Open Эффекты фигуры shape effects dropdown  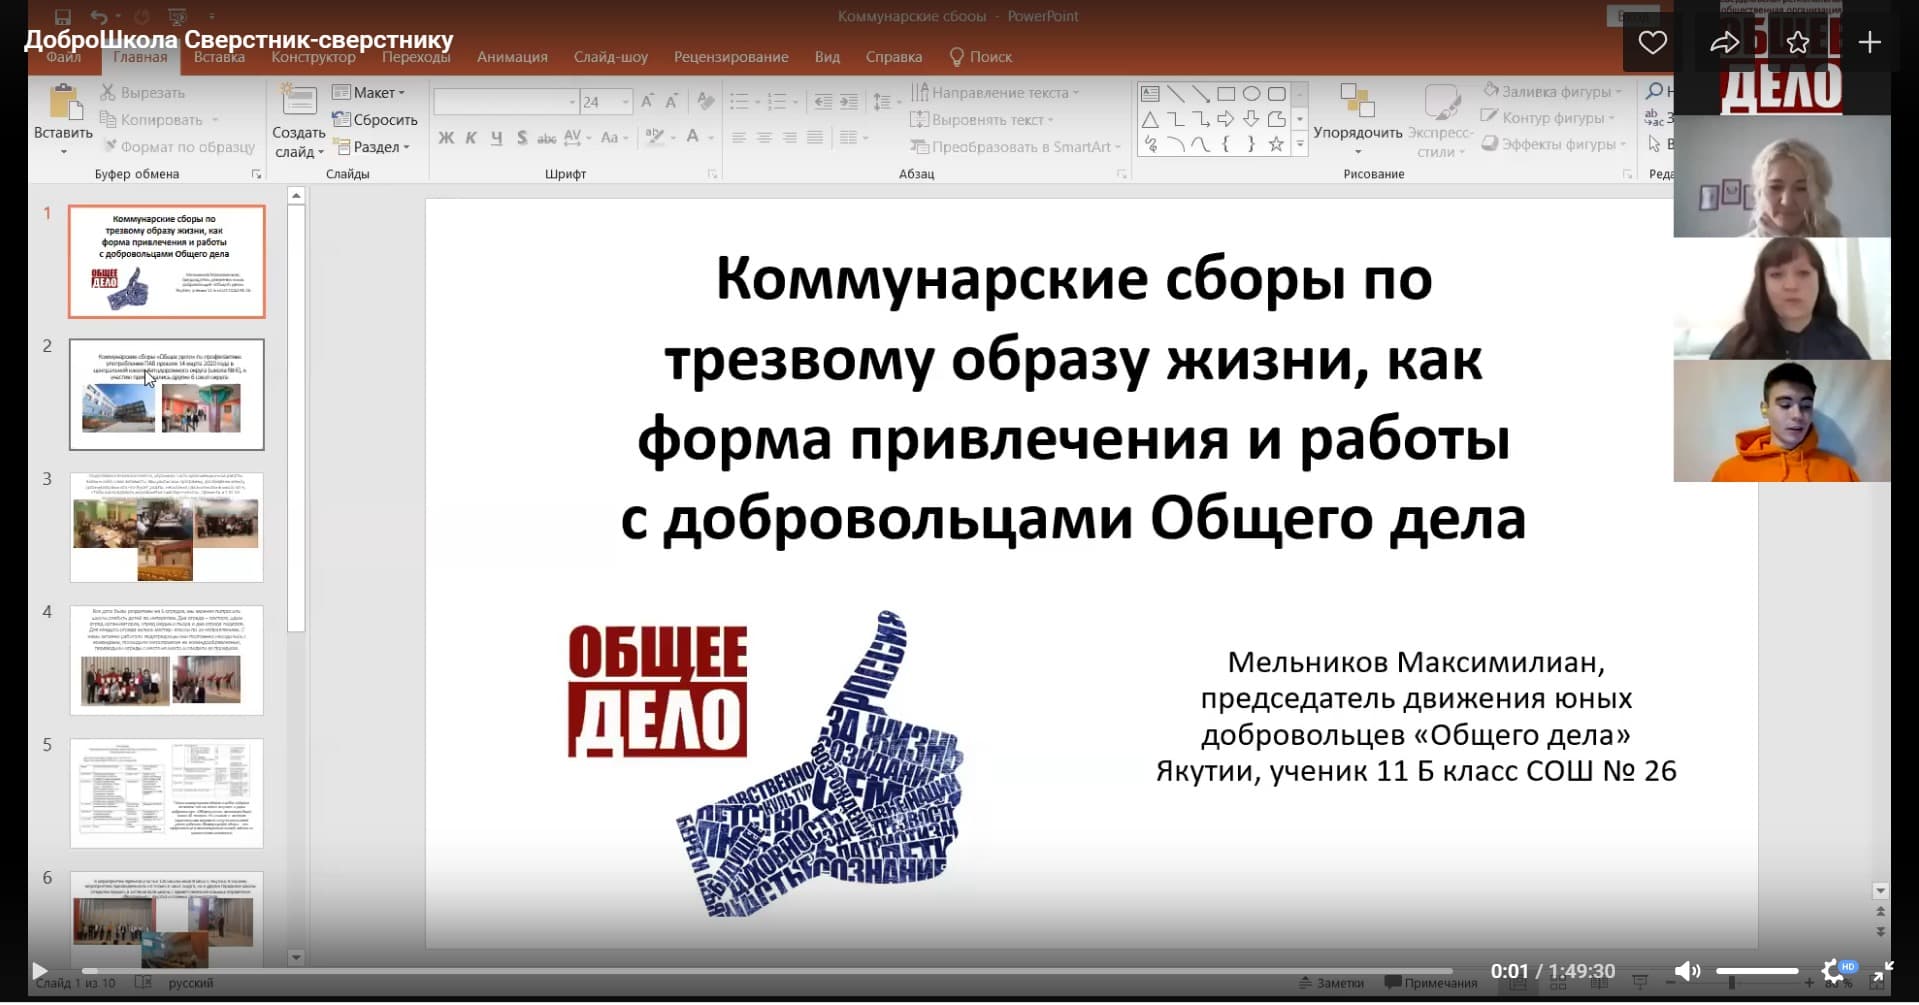click(x=1553, y=144)
